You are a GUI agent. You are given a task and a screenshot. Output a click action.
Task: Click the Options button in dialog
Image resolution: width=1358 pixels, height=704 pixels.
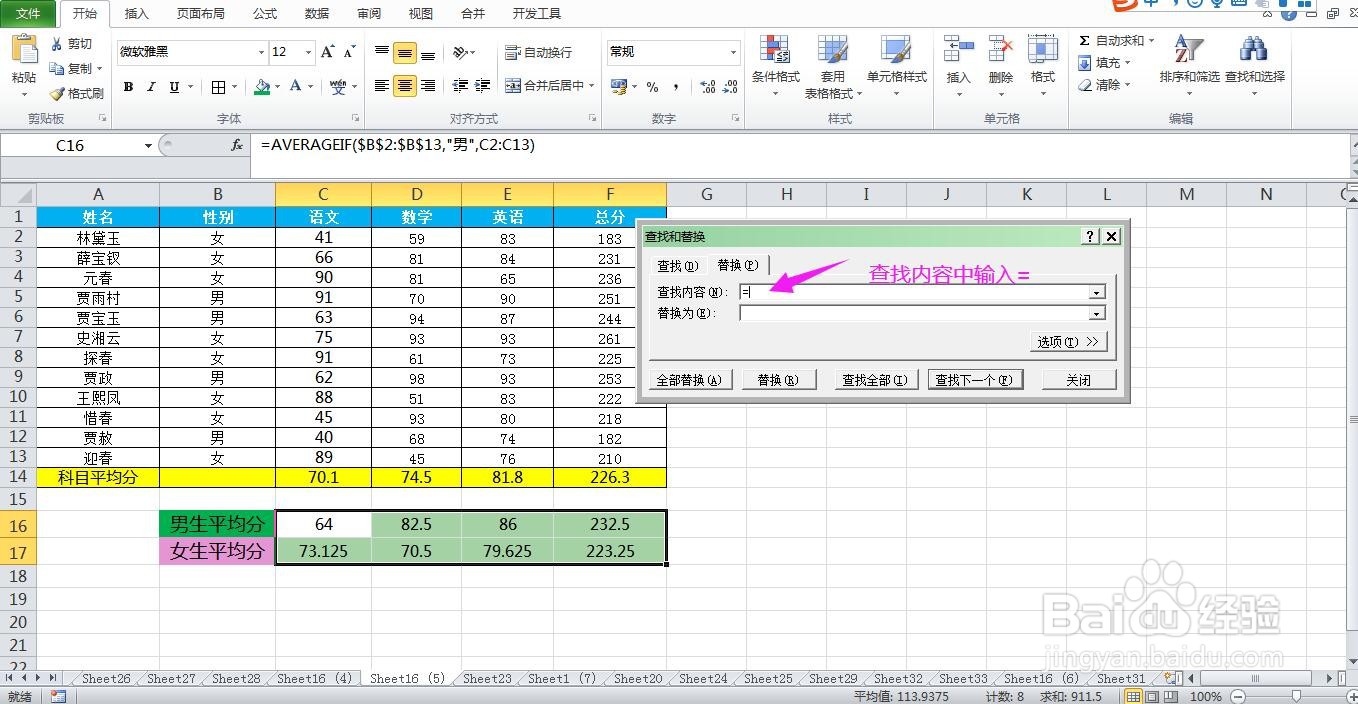[1068, 342]
